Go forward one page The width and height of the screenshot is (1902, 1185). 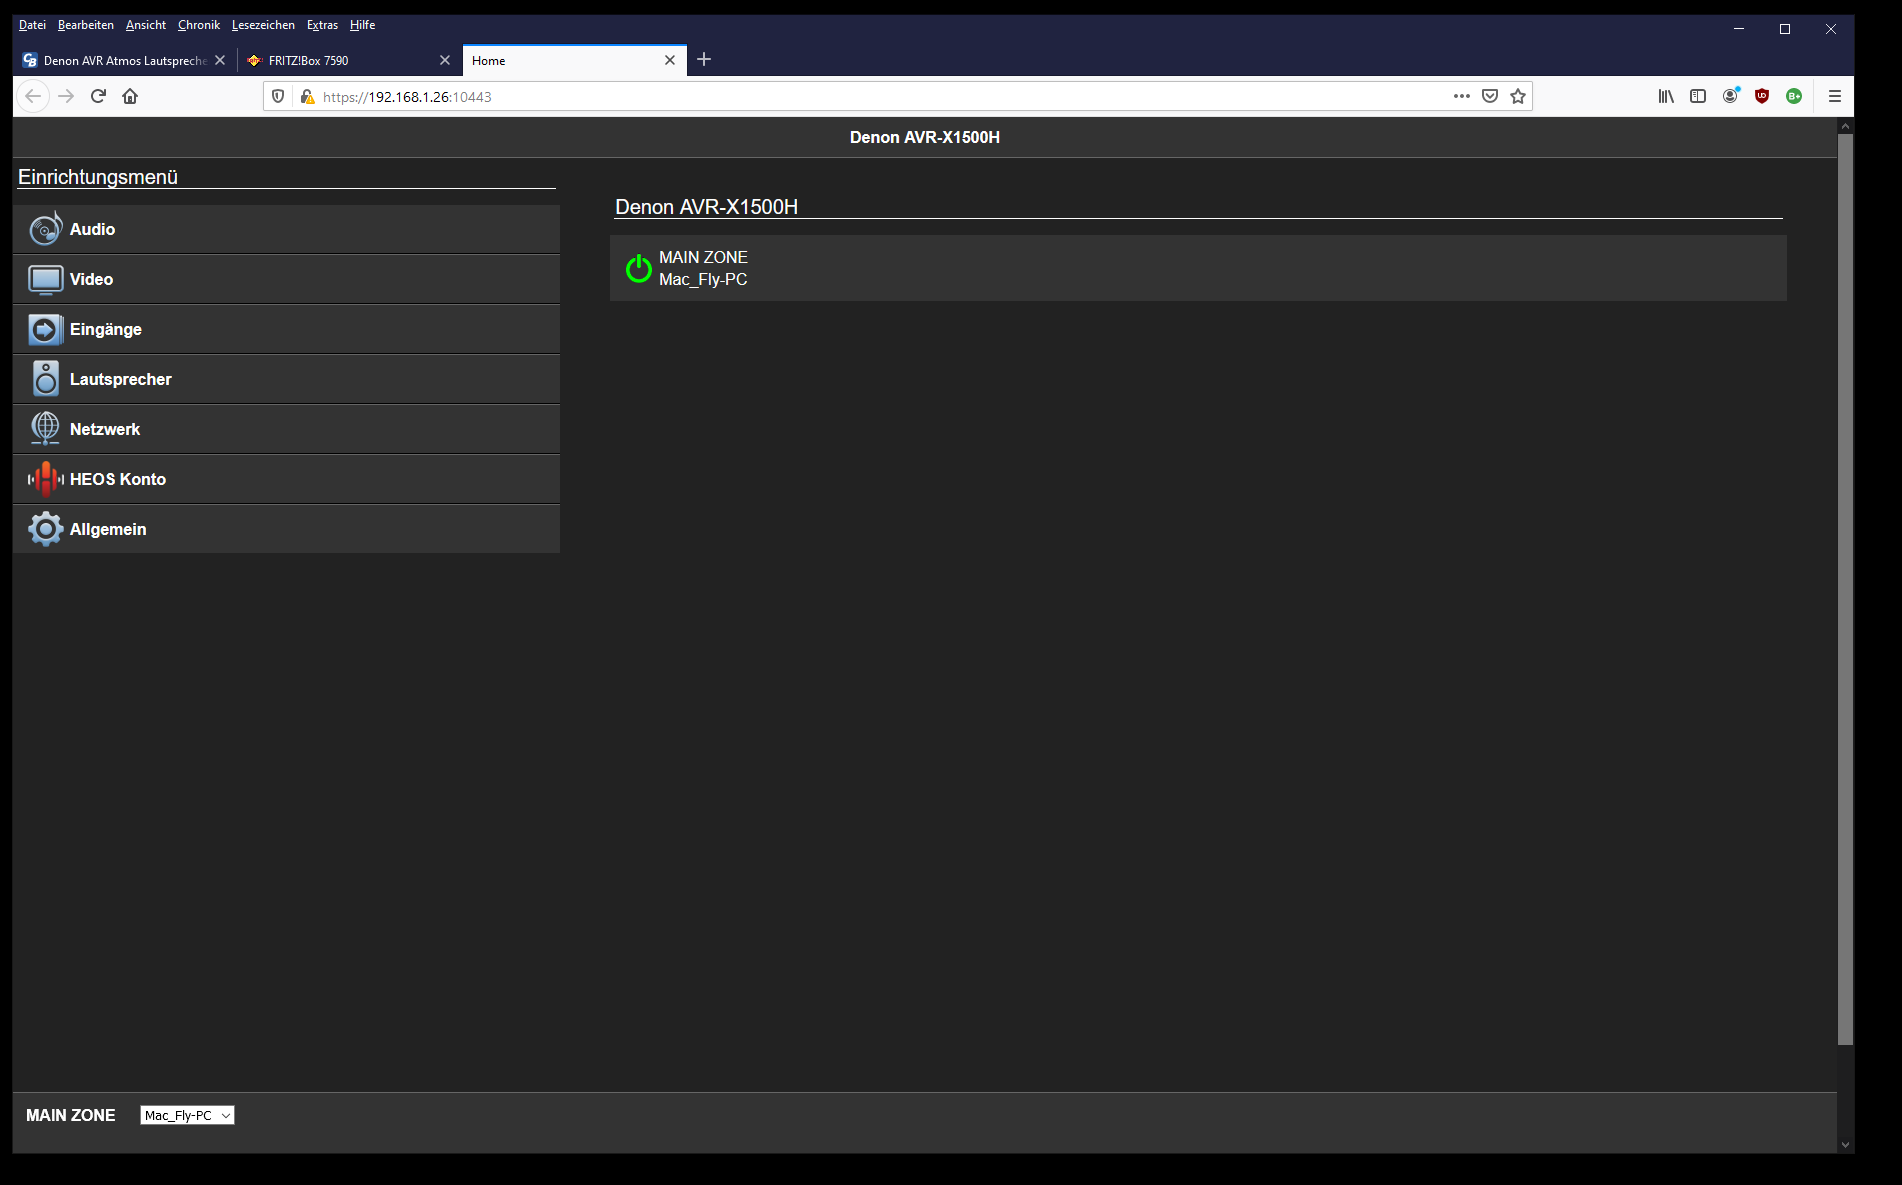click(66, 96)
